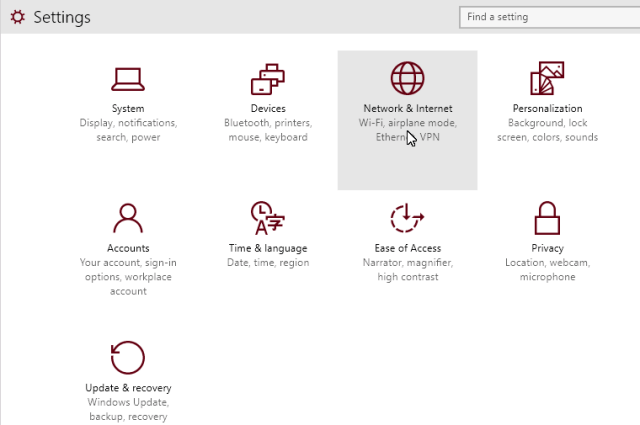The image size is (640, 425).
Task: Click the Update & recovery label
Action: [x=128, y=388]
